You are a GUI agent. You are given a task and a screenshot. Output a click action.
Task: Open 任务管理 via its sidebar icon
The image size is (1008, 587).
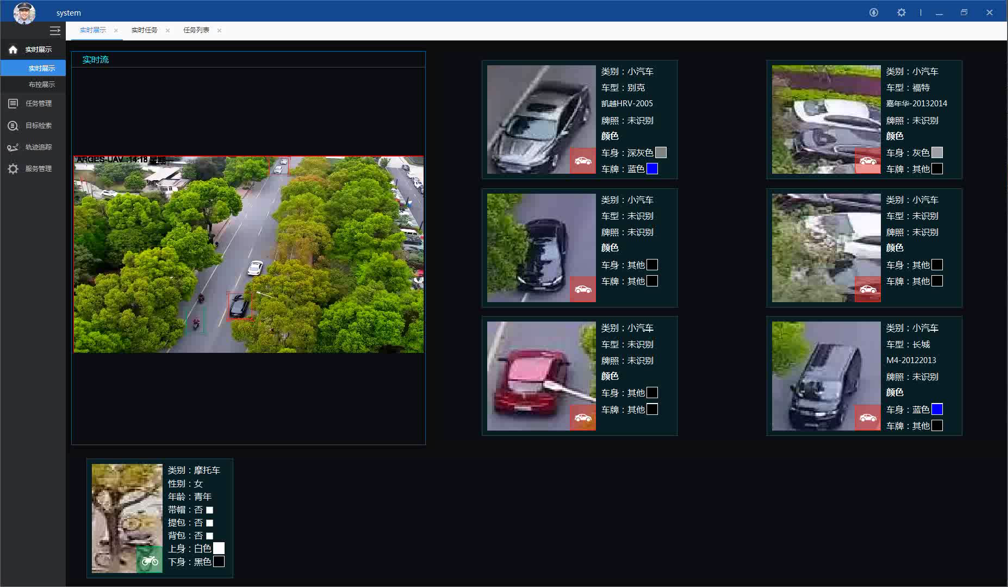point(13,103)
